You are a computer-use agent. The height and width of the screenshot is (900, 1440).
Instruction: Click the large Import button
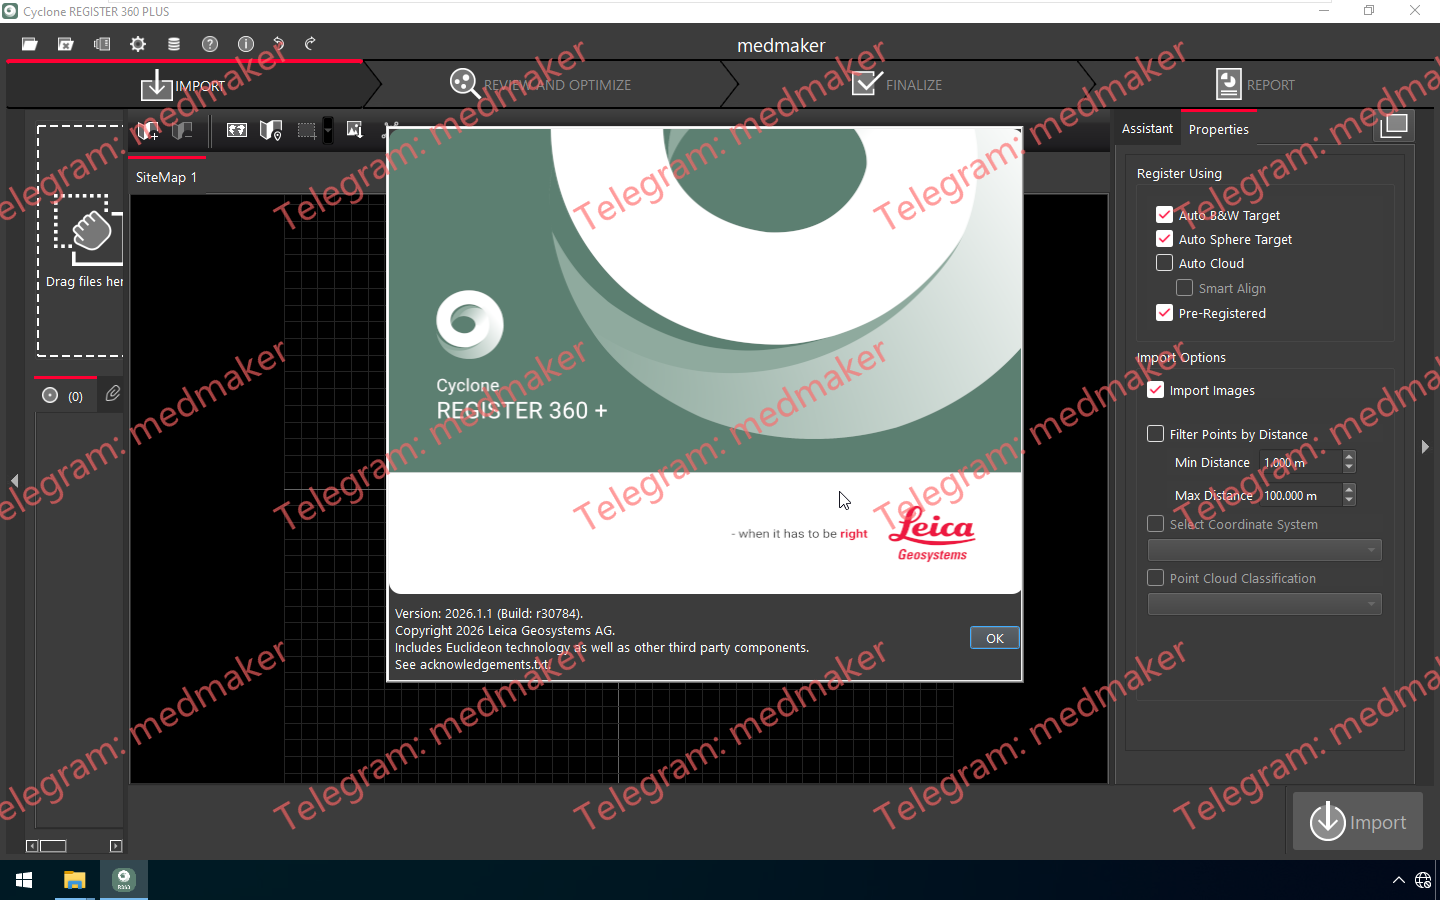1357,821
